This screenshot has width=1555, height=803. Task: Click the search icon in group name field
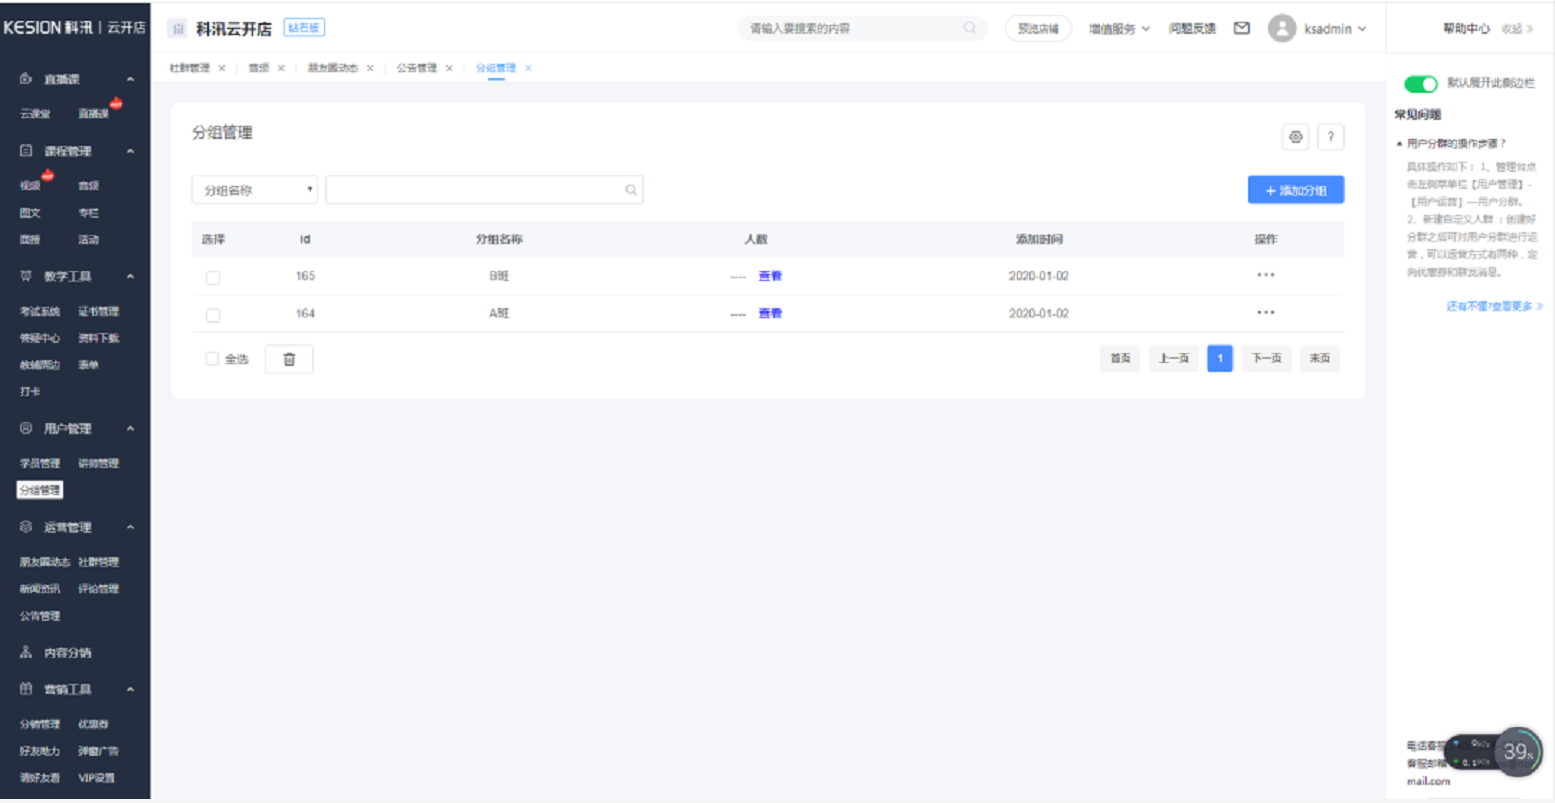click(631, 190)
